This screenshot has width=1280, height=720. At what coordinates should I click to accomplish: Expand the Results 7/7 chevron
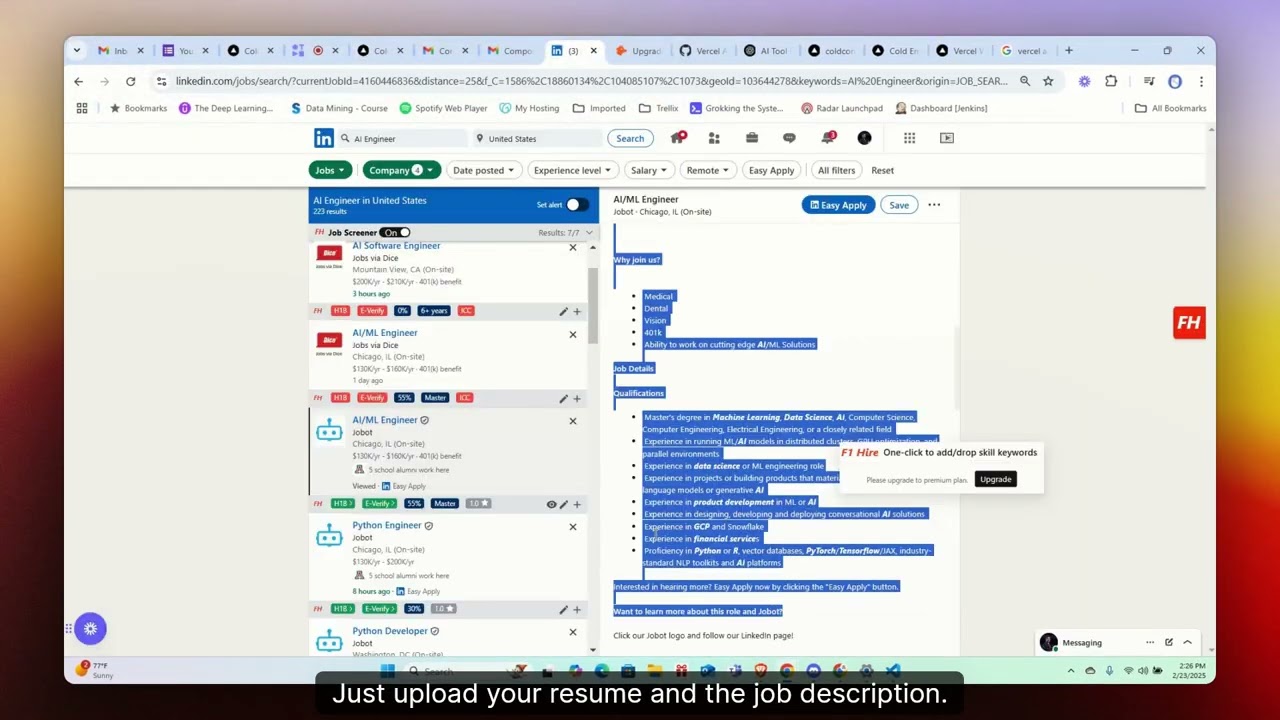click(x=589, y=233)
